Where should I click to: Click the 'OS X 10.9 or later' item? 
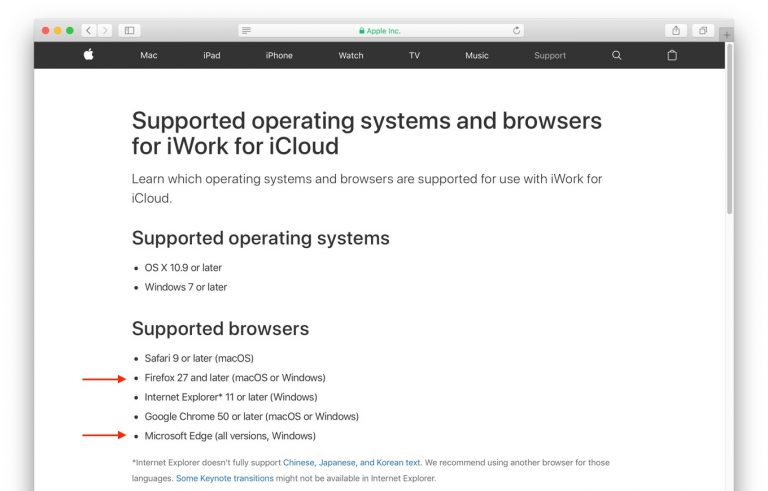coord(183,268)
